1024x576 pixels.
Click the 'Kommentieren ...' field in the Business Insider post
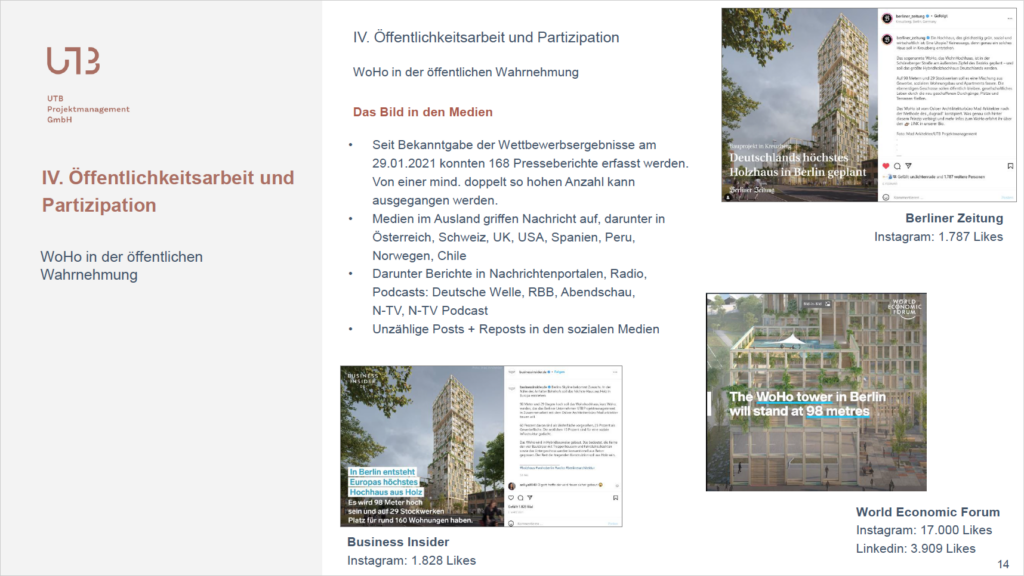tap(531, 524)
